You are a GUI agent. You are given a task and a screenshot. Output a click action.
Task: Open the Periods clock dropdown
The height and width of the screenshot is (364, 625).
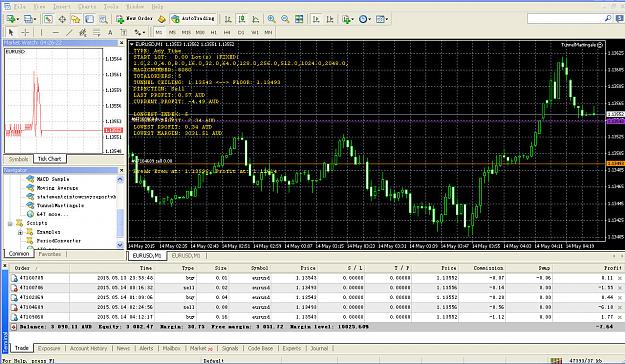pos(365,19)
